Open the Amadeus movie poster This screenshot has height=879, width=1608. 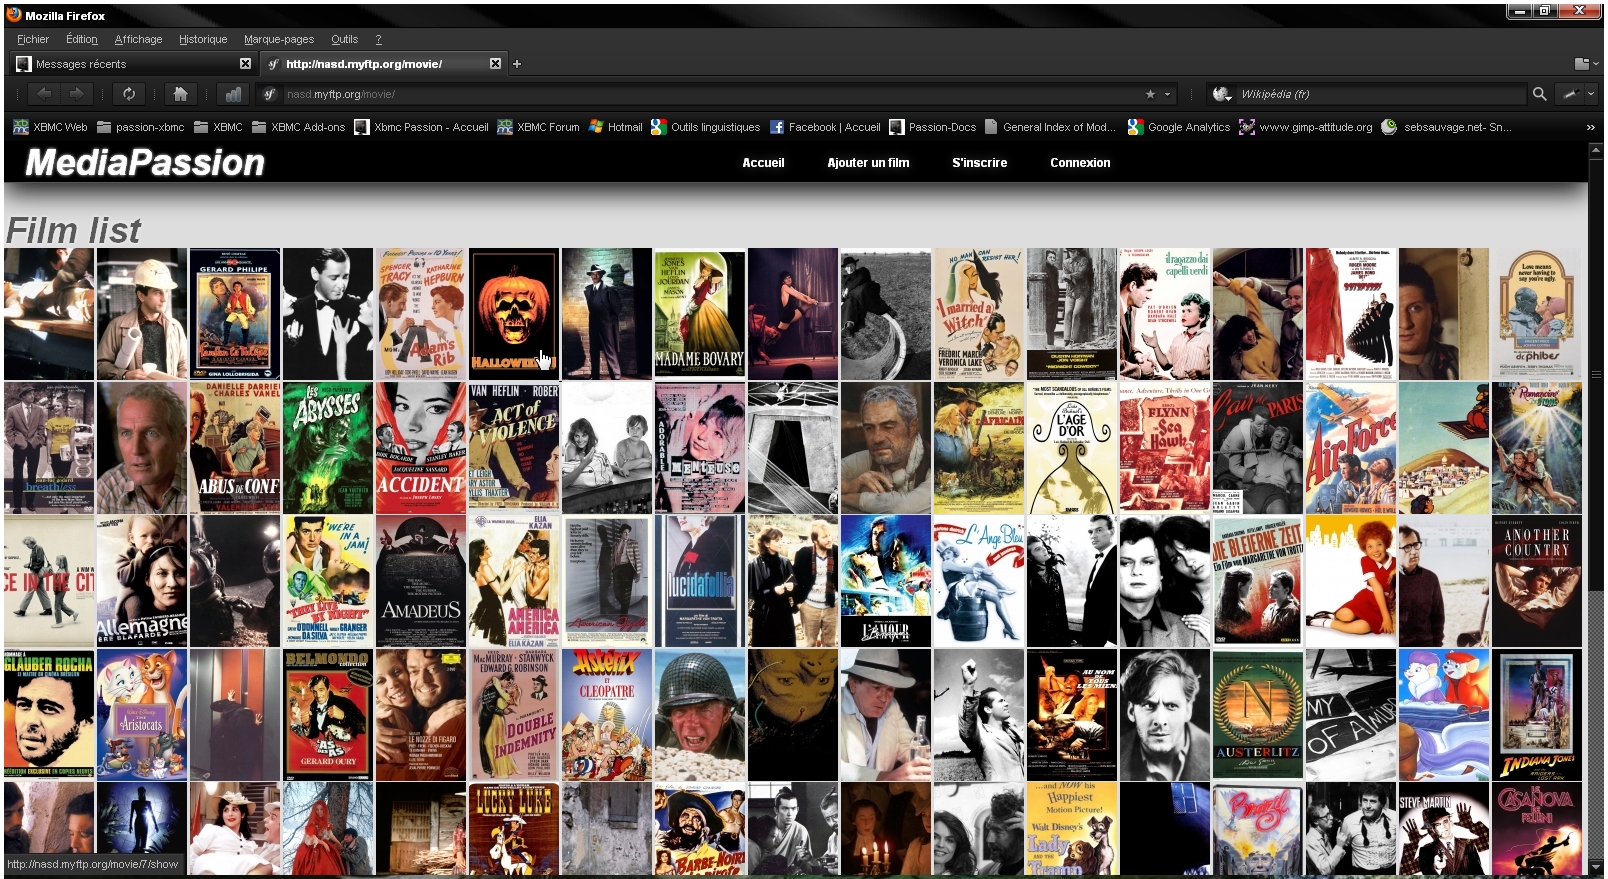421,581
